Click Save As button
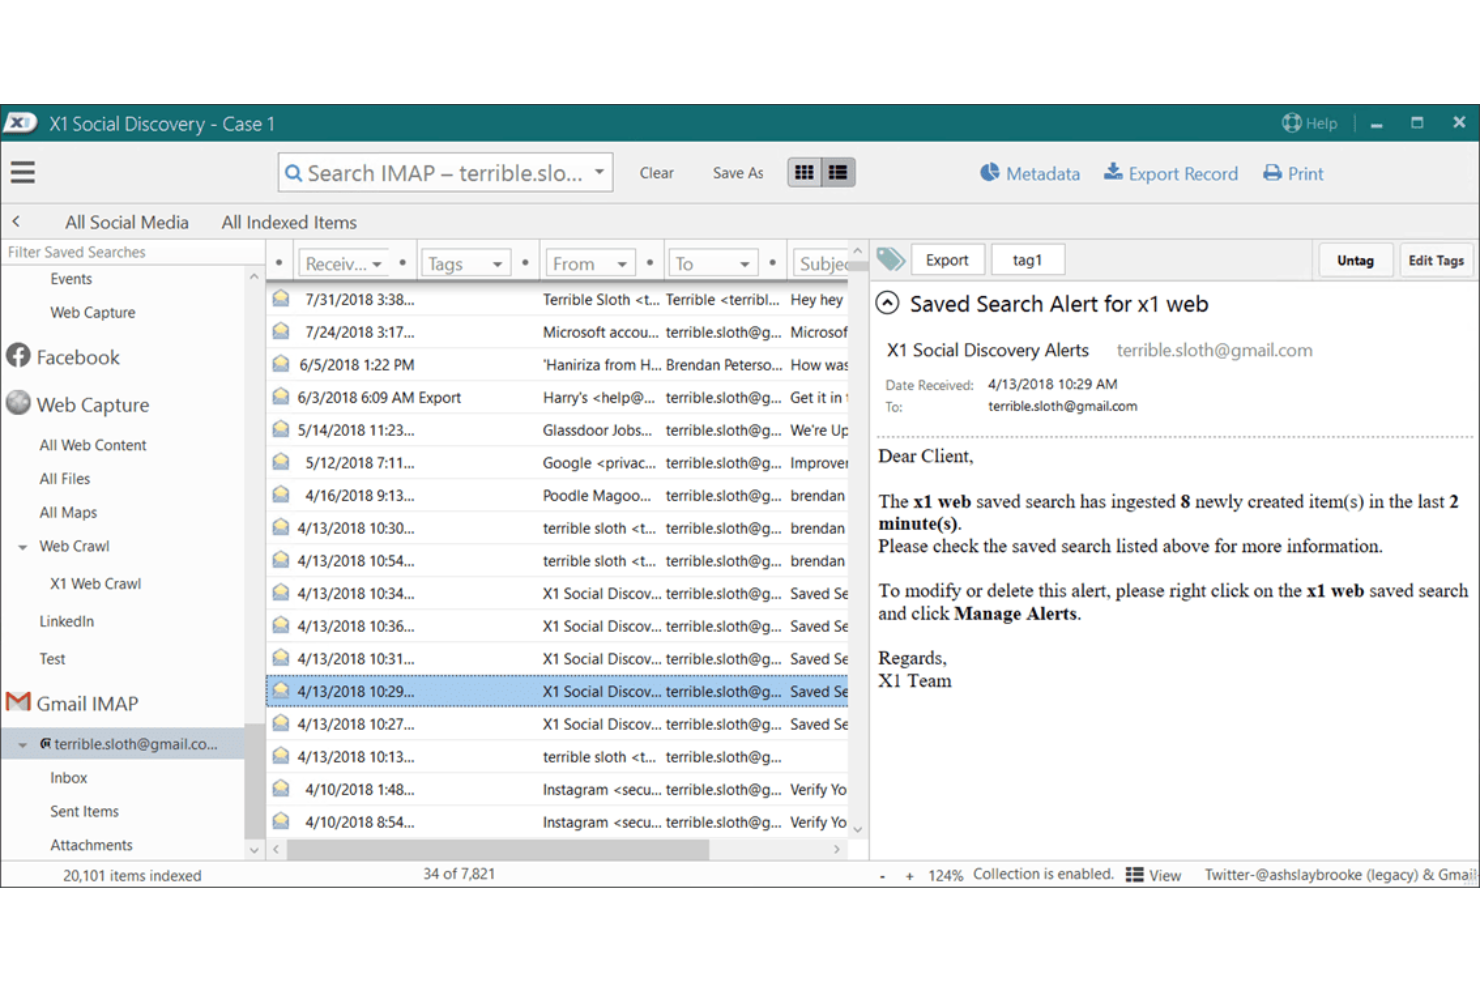The height and width of the screenshot is (987, 1480). (x=738, y=173)
